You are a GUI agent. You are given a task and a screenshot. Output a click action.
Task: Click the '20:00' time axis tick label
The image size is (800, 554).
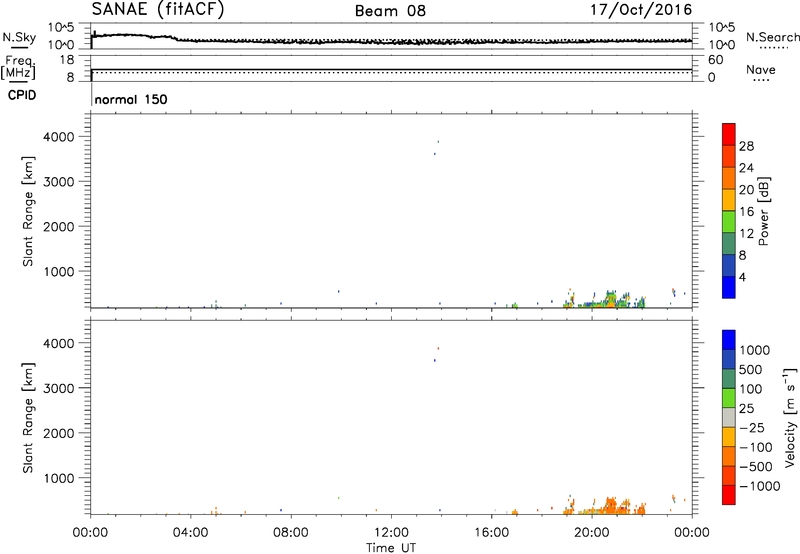coord(591,533)
